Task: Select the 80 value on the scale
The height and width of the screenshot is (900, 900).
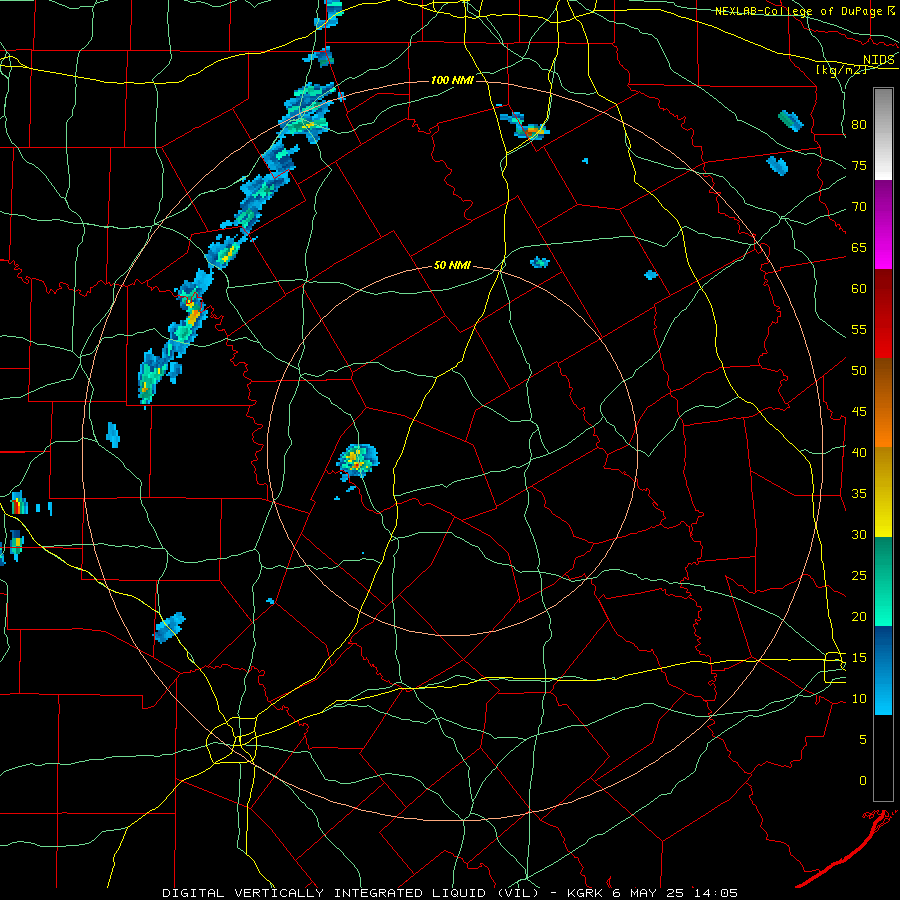Action: tap(859, 125)
